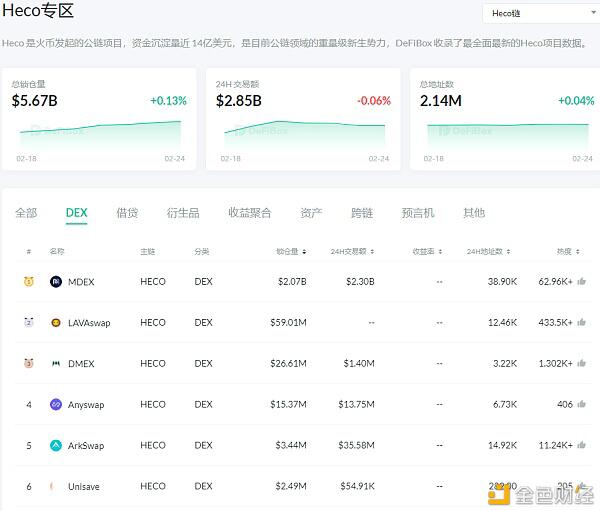The width and height of the screenshot is (600, 511).
Task: Sort table by 热度 column arrows
Action: (578, 251)
